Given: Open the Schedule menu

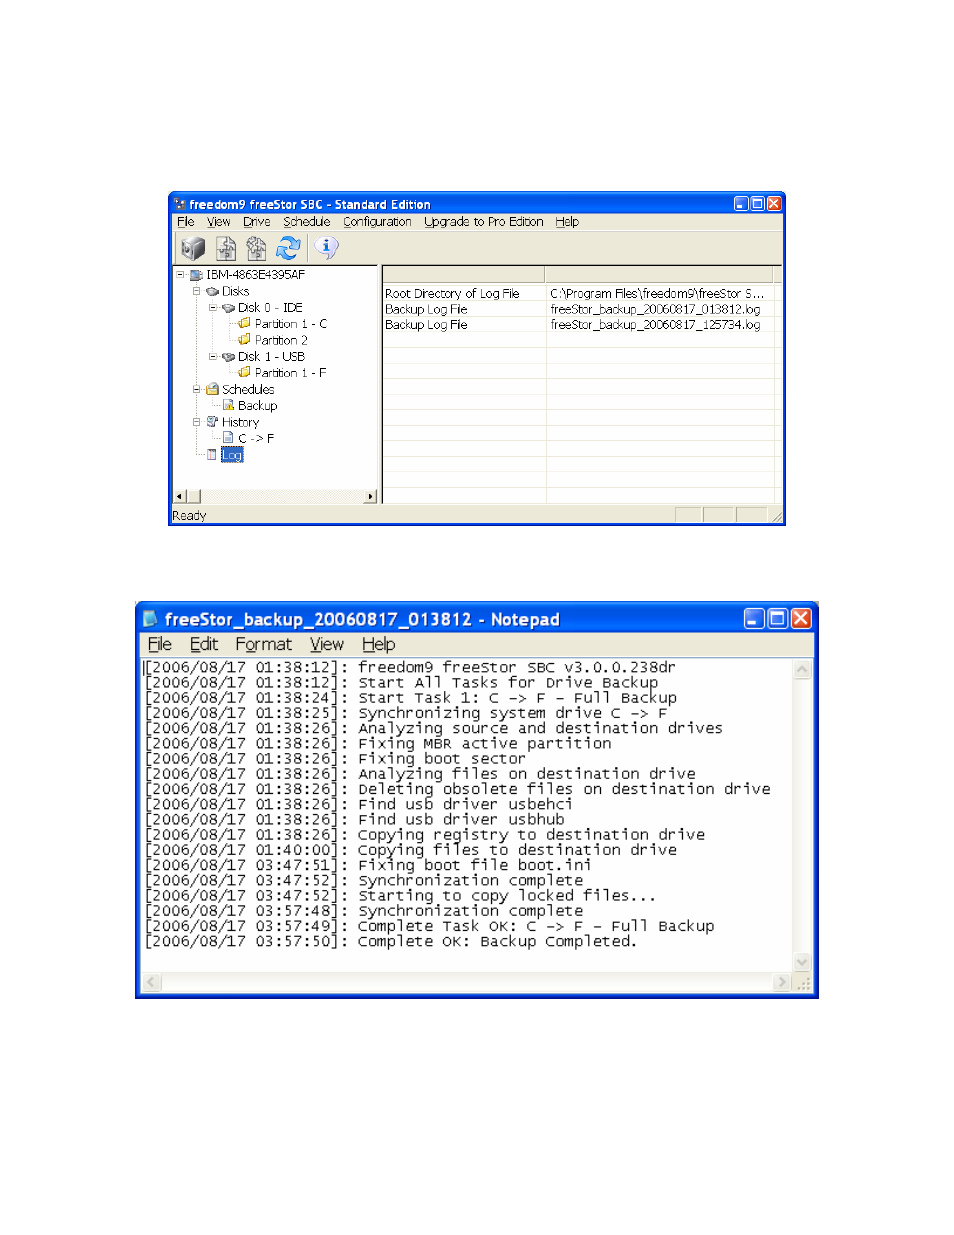Looking at the screenshot, I should [307, 222].
